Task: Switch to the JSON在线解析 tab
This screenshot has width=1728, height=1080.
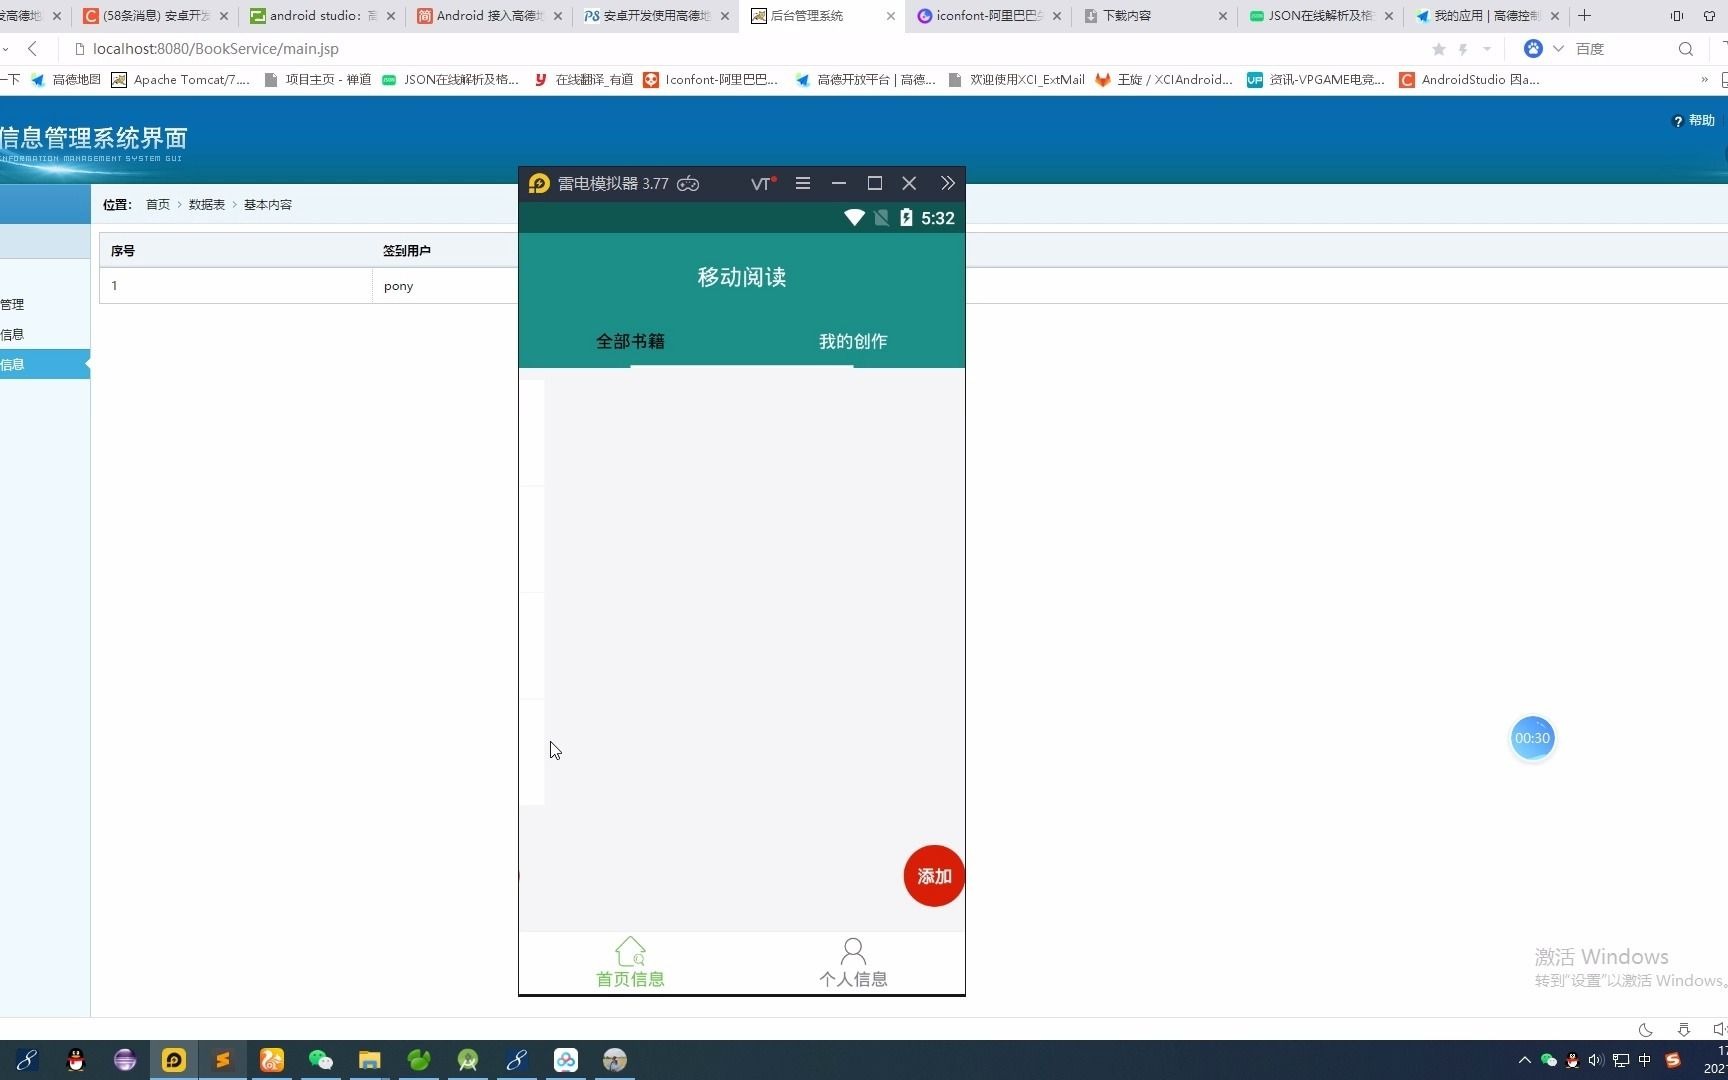Action: pyautogui.click(x=1321, y=15)
